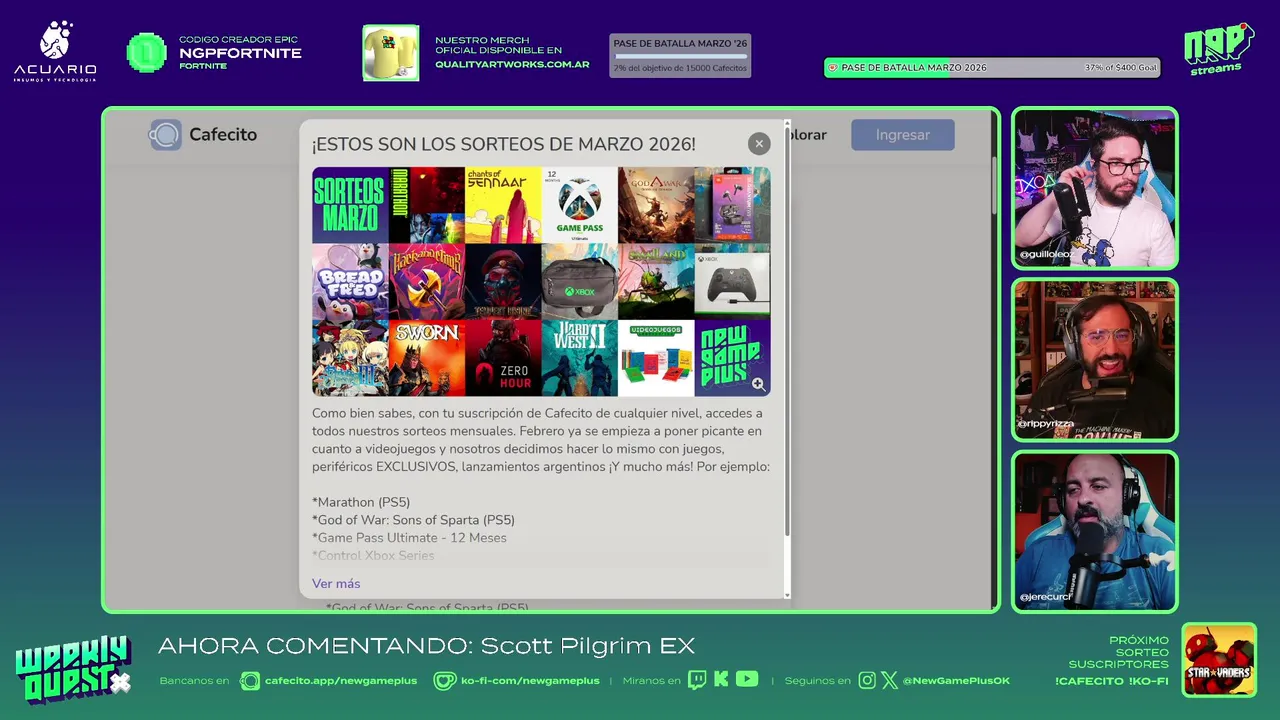Open the 'Ver más' link
The height and width of the screenshot is (720, 1280).
click(x=336, y=584)
